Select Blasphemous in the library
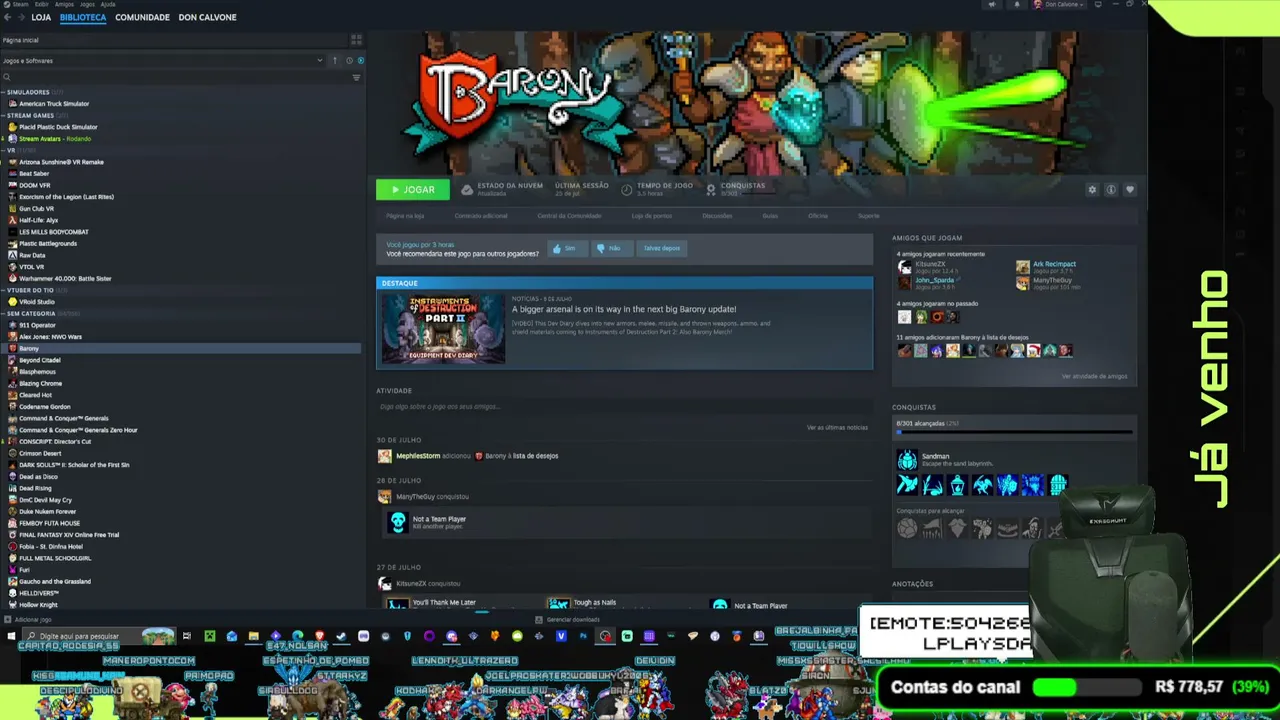Viewport: 1280px width, 720px height. (37, 372)
